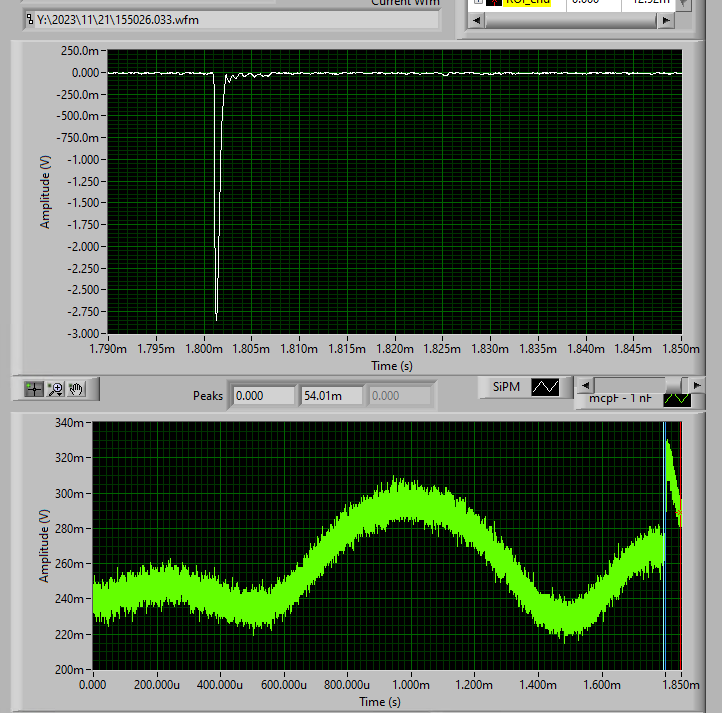Click upper graph y-axis label -1.500
722x713 pixels.
(x=83, y=203)
